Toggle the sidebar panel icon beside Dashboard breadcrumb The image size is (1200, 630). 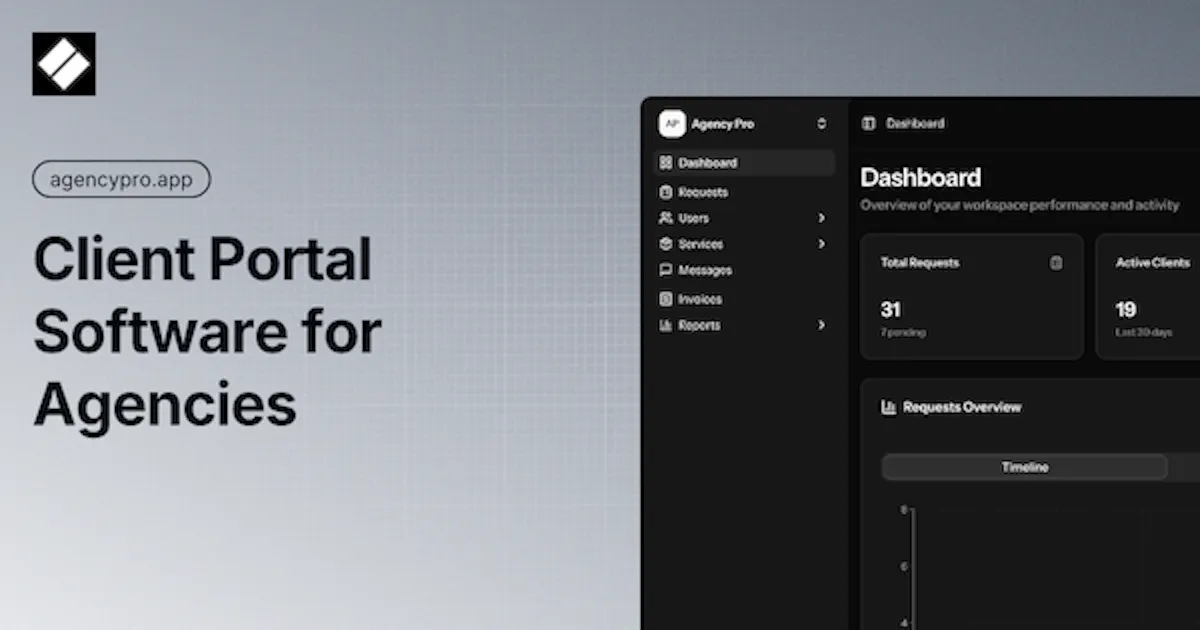click(868, 124)
